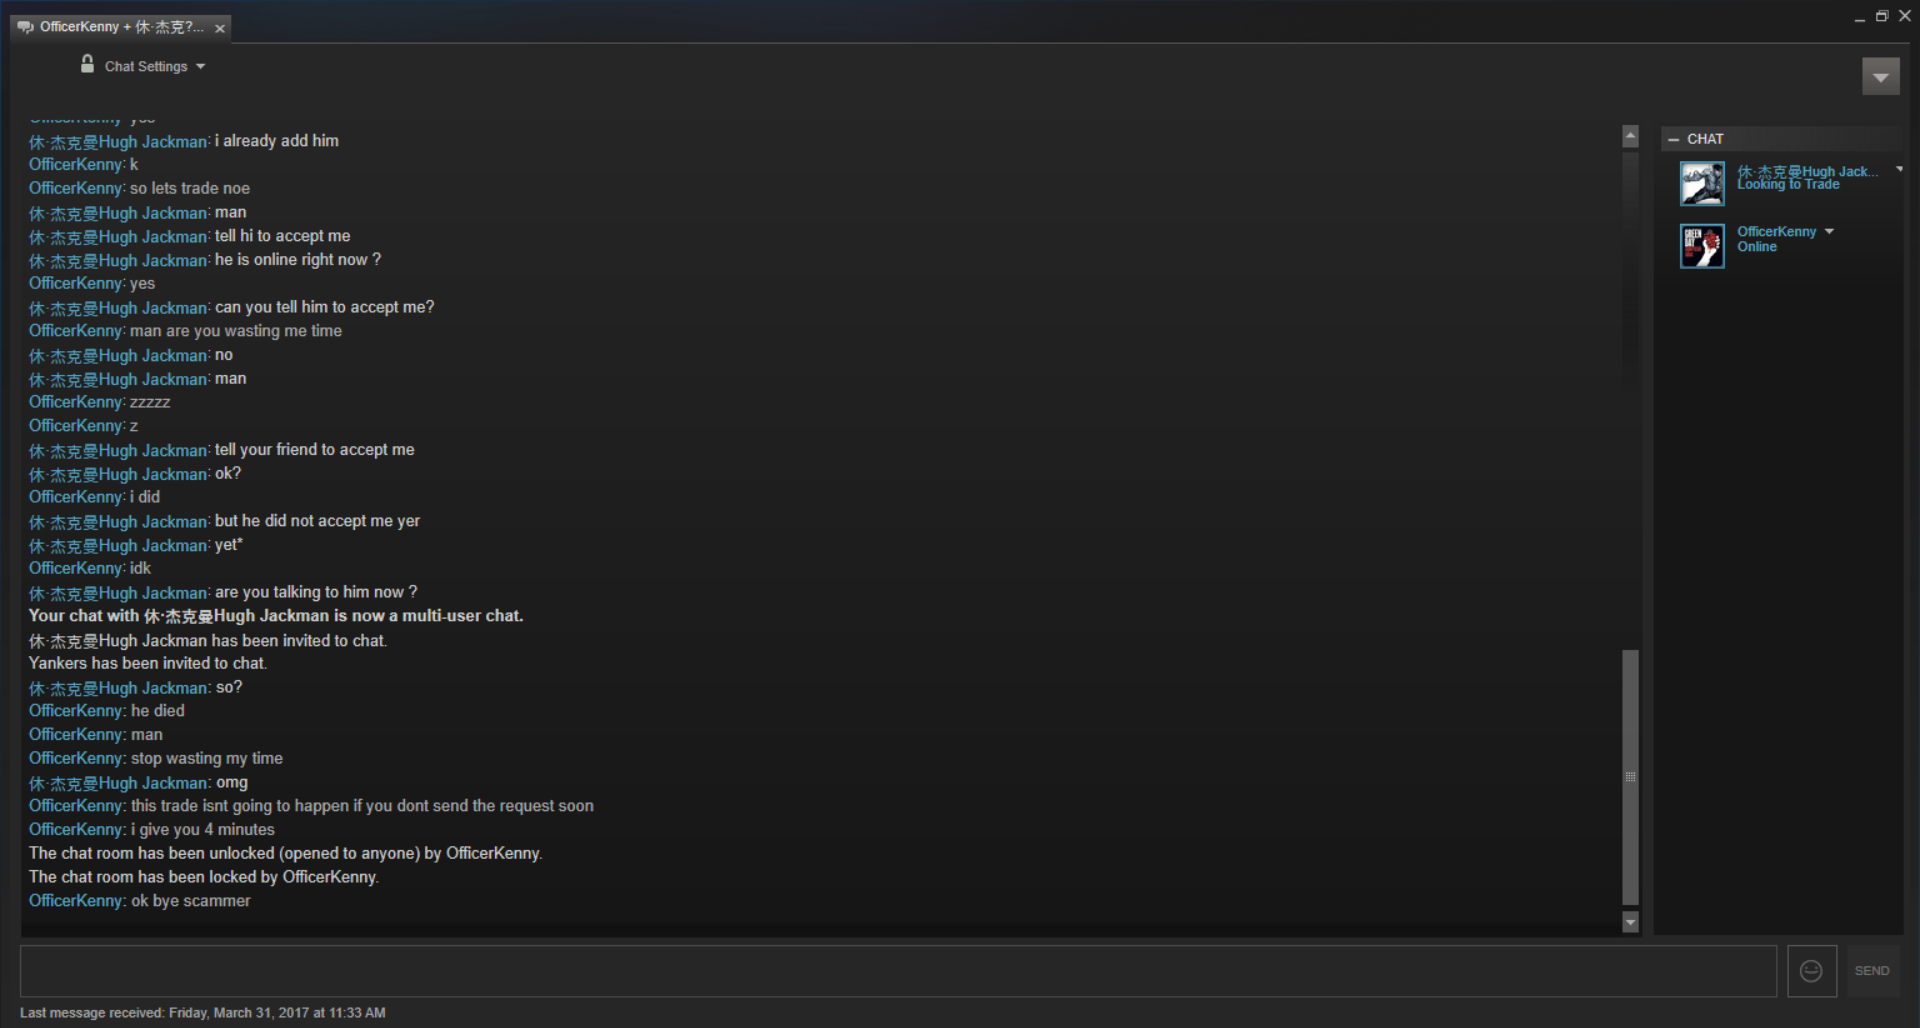Click the chat scrollbar thumb
This screenshot has width=1920, height=1028.
pos(1631,777)
